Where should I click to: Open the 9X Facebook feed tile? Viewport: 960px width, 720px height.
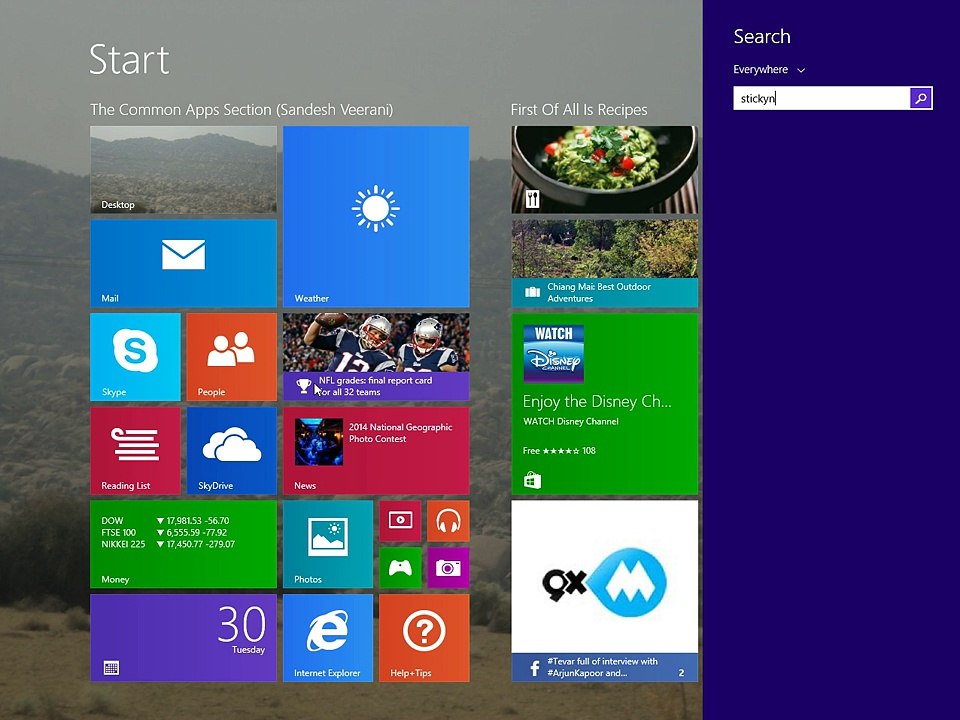(604, 591)
